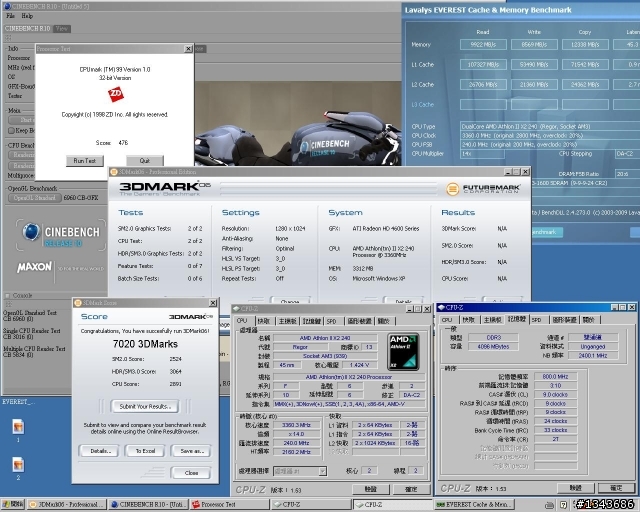The image size is (640, 512).
Task: Click the 3DMark Score dialog title icon
Action: pyautogui.click(x=78, y=303)
